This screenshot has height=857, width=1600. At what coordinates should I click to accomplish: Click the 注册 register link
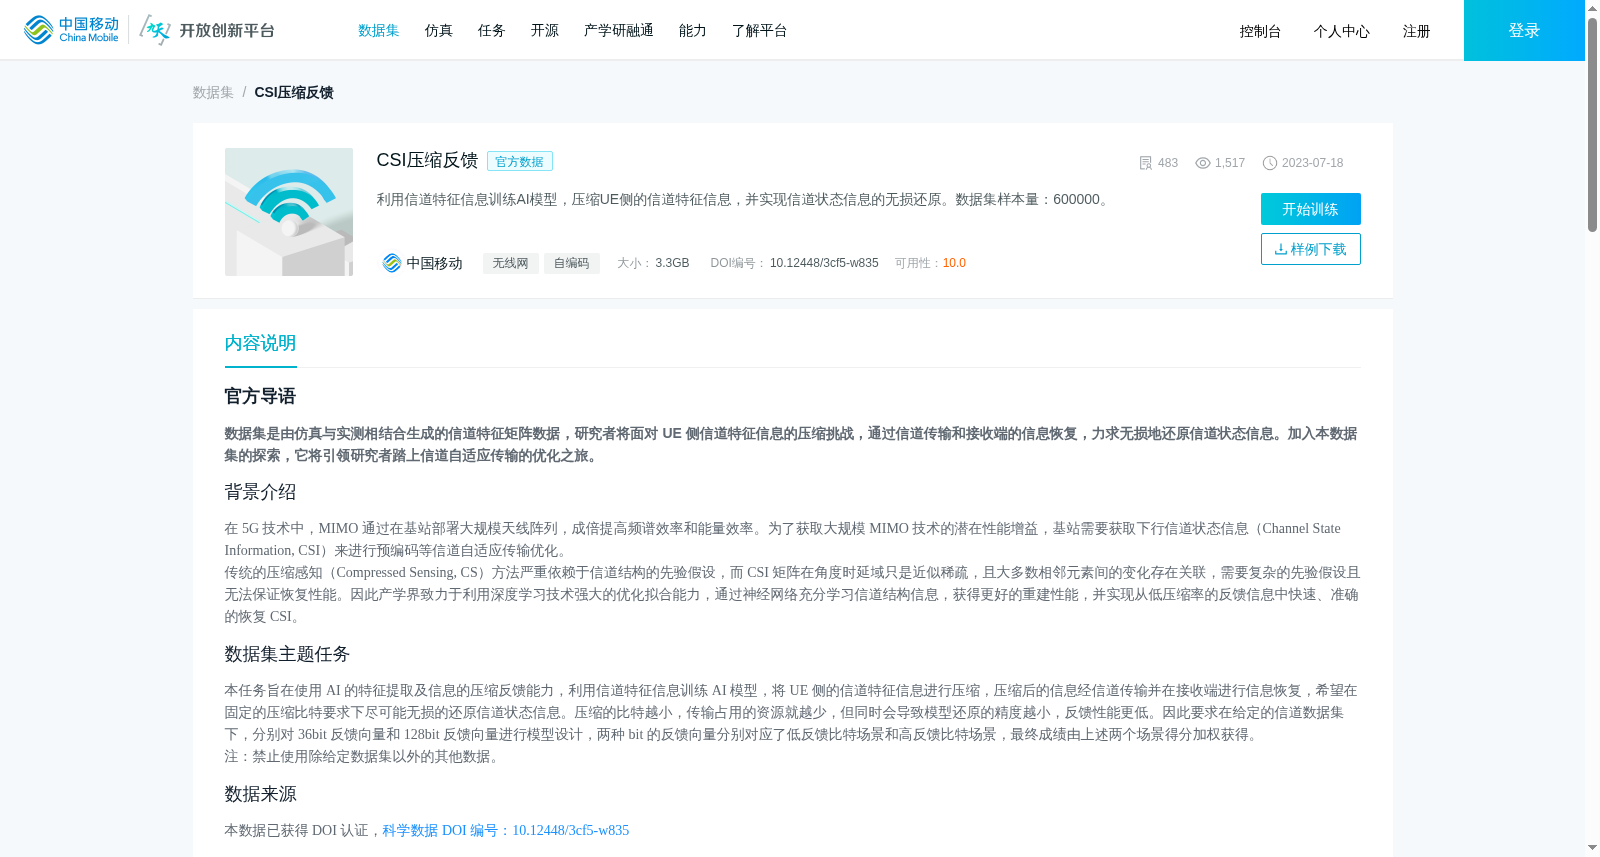[1416, 32]
